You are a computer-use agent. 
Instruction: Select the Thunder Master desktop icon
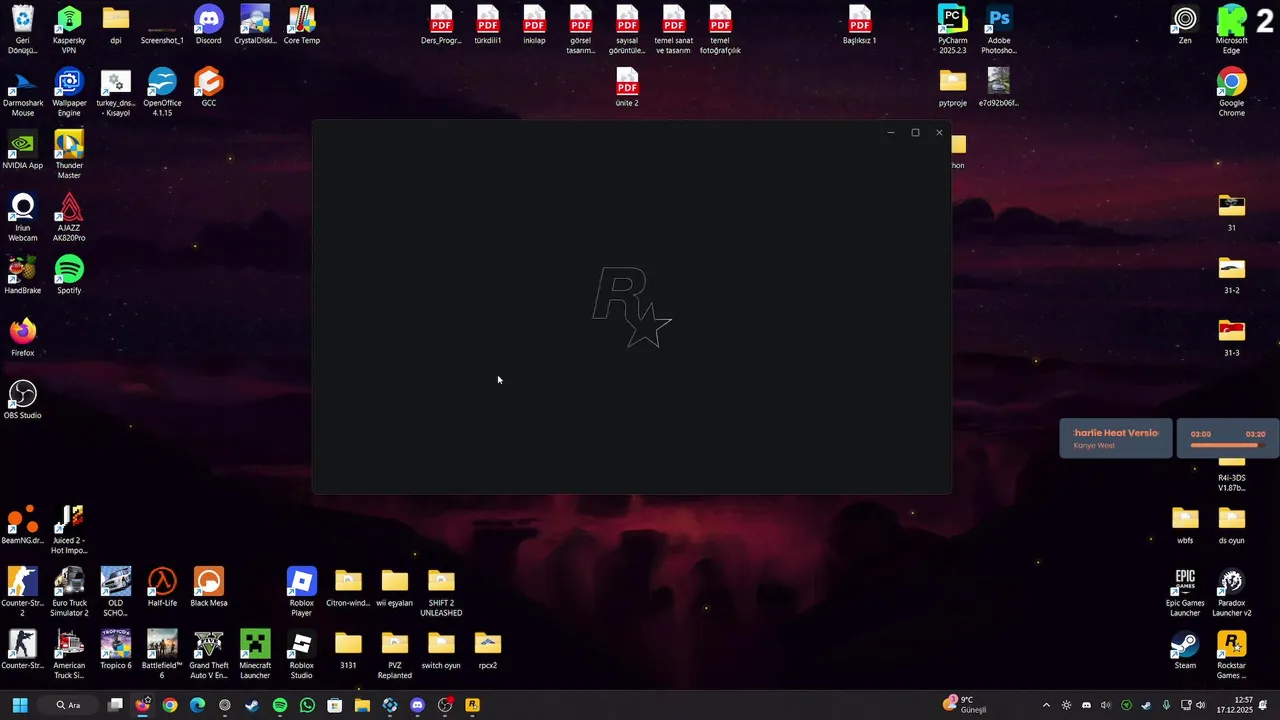[x=69, y=154]
